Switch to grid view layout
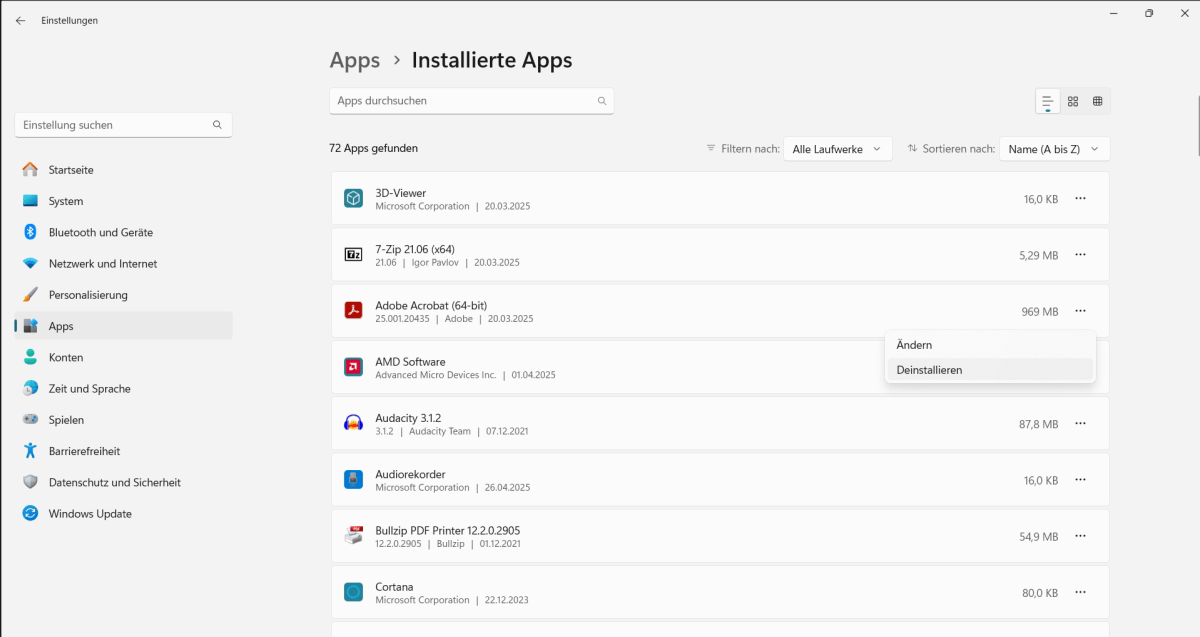 [1073, 101]
